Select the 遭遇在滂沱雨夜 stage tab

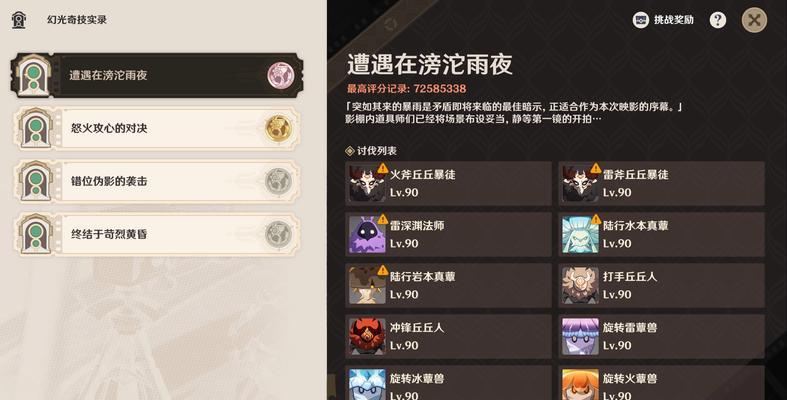pyautogui.click(x=157, y=75)
